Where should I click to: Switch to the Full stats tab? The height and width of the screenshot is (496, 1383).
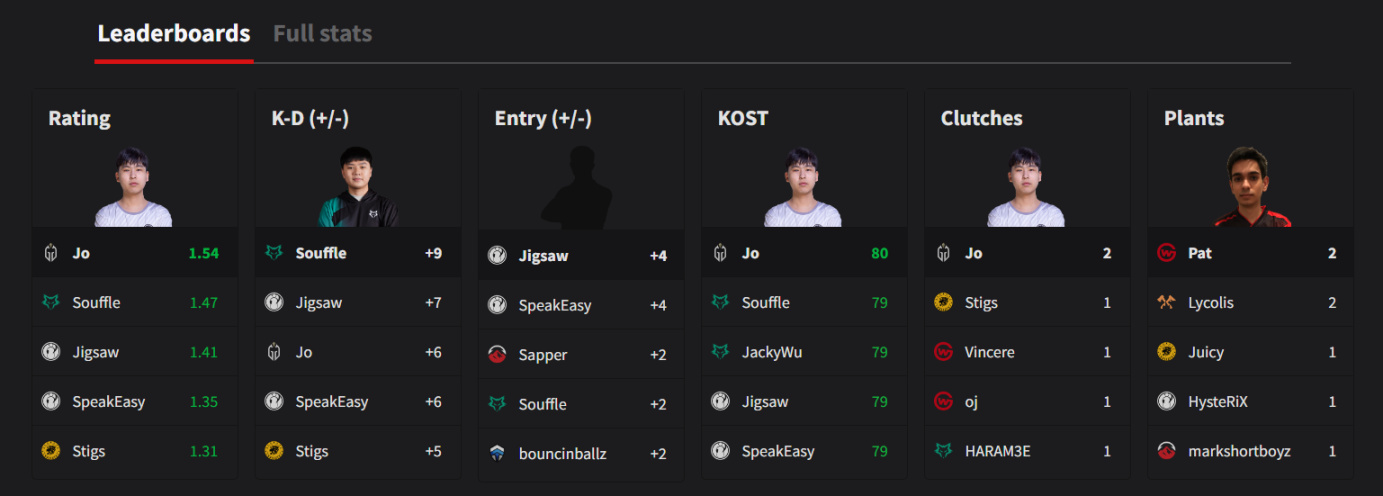(322, 34)
